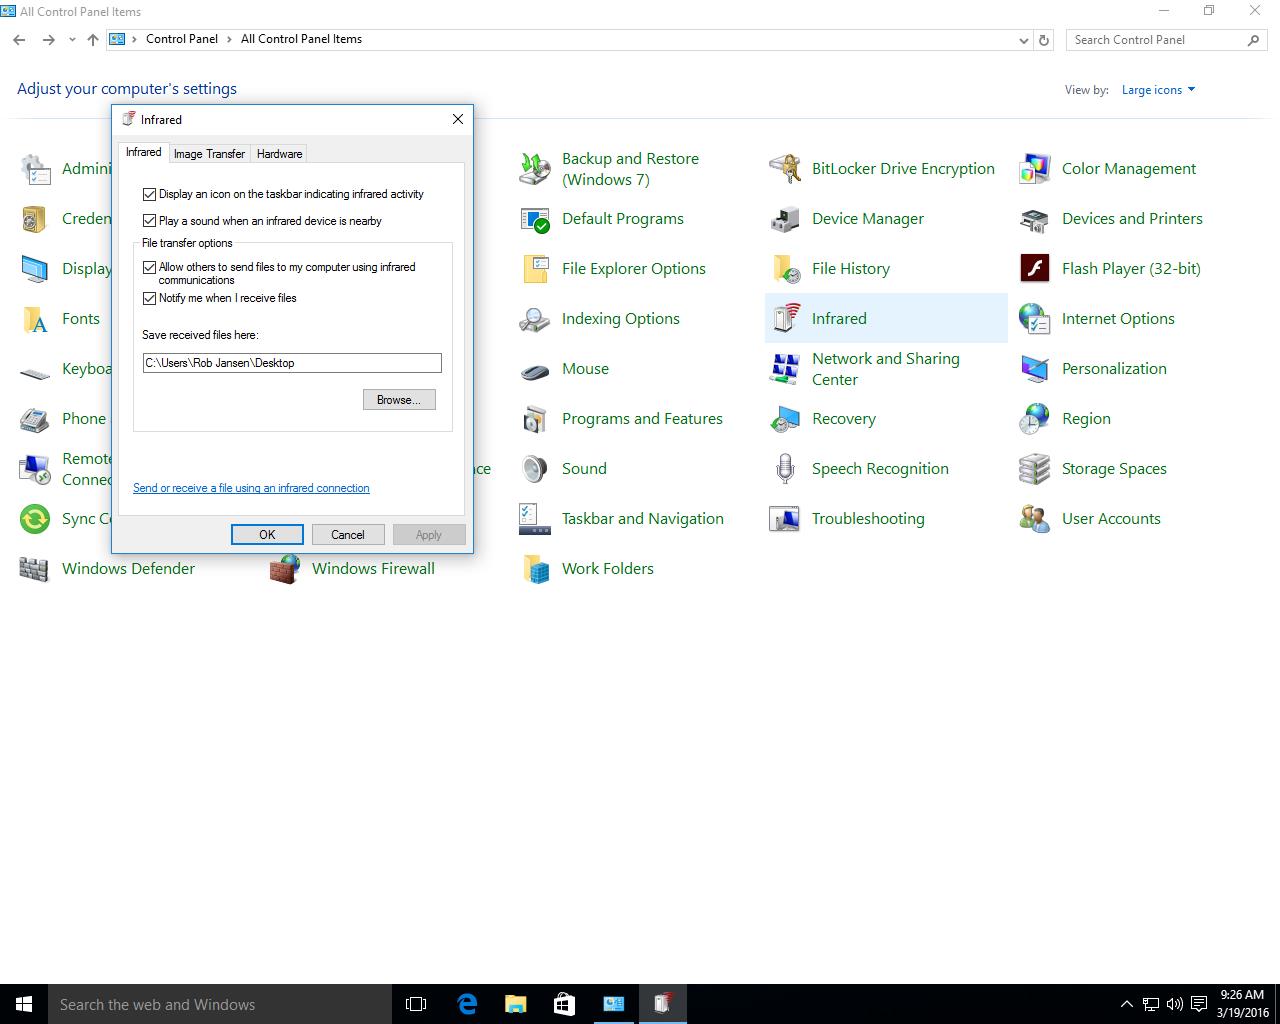This screenshot has width=1280, height=1024.
Task: Click the Browse... button
Action: point(399,400)
